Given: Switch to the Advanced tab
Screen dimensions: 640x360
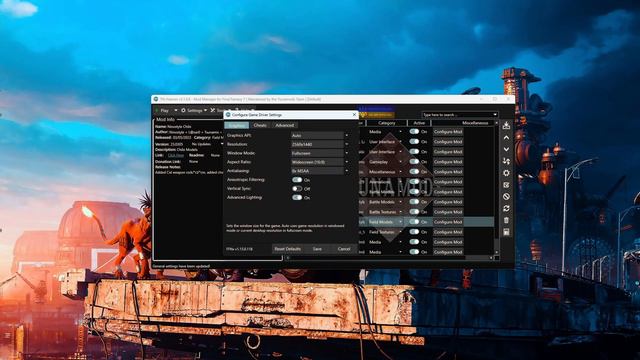Looking at the screenshot, I should [284, 125].
